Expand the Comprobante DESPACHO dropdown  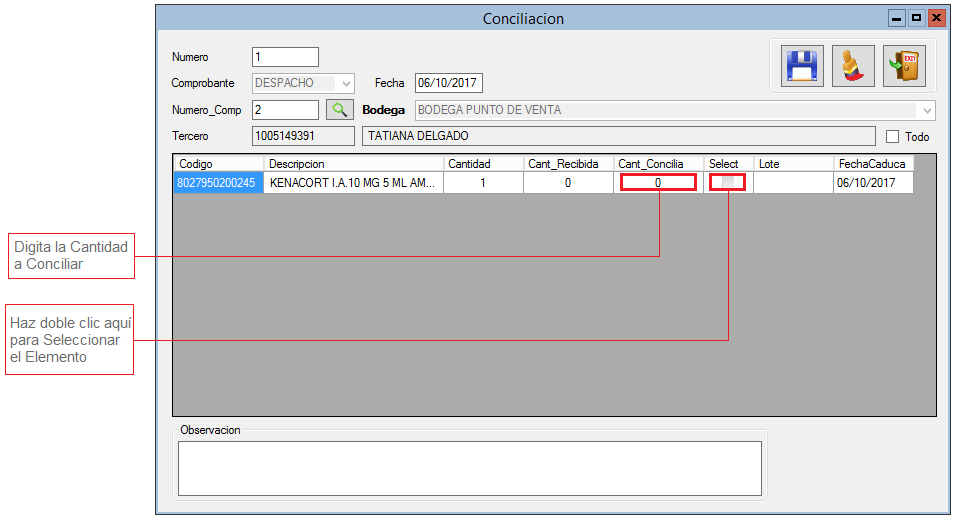[x=346, y=84]
